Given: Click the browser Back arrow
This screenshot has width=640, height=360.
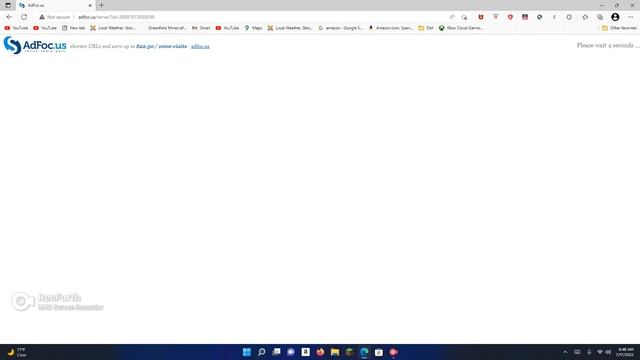Looking at the screenshot, I should tap(9, 17).
